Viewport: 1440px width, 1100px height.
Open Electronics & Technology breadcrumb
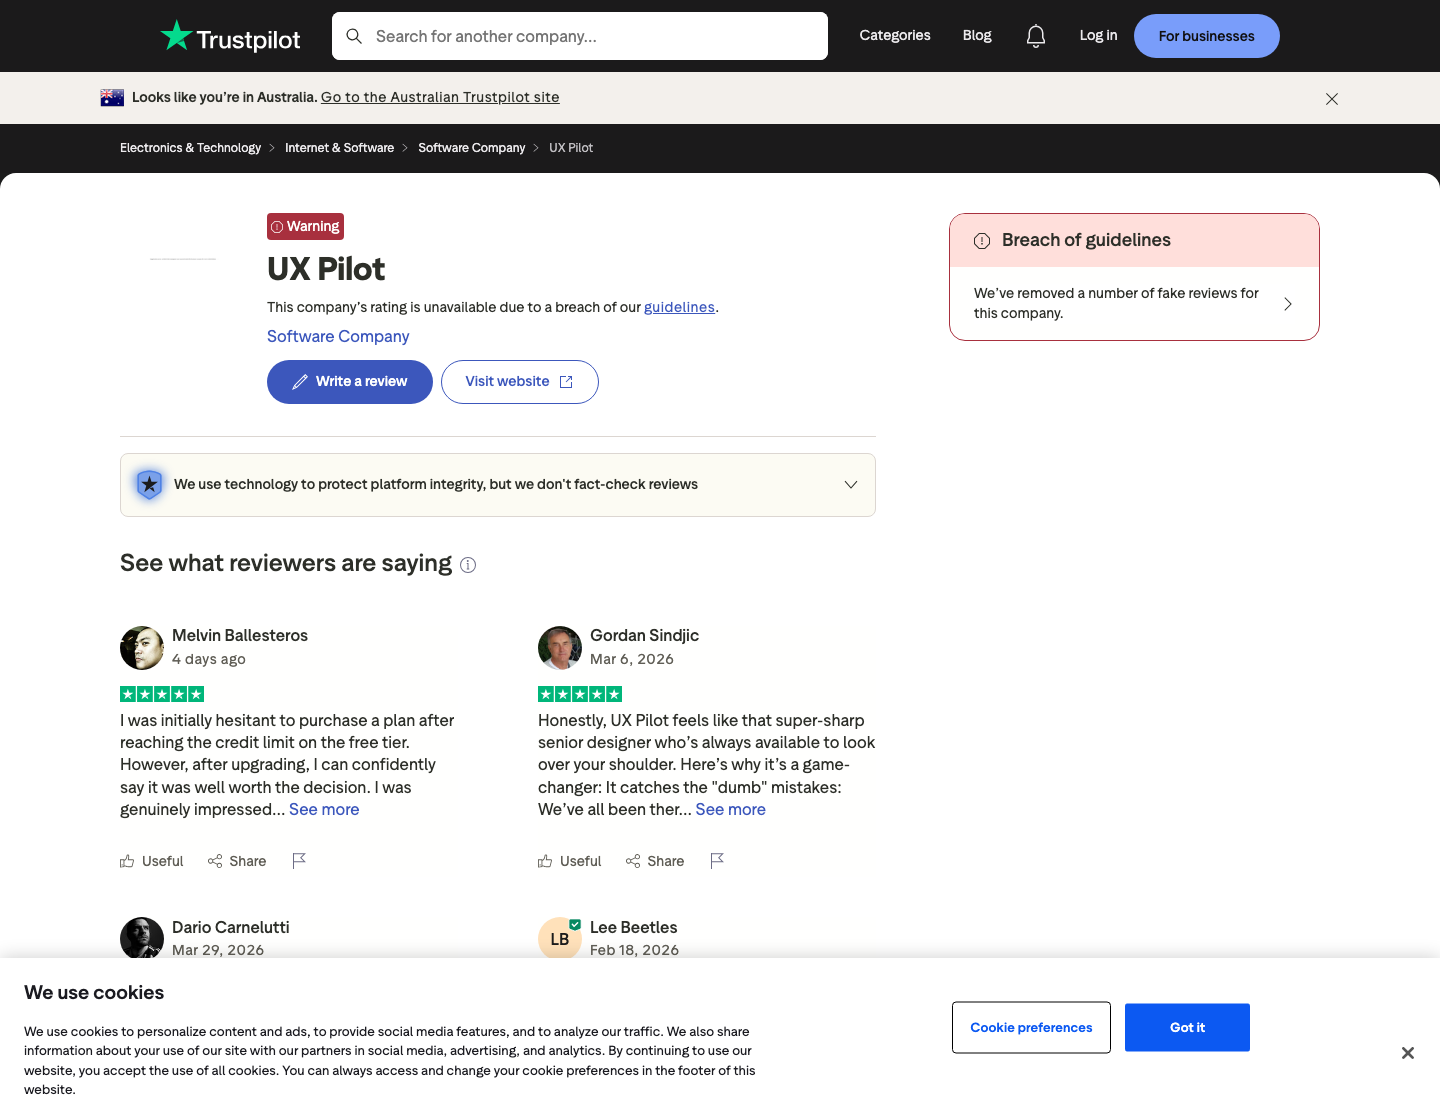(x=190, y=148)
